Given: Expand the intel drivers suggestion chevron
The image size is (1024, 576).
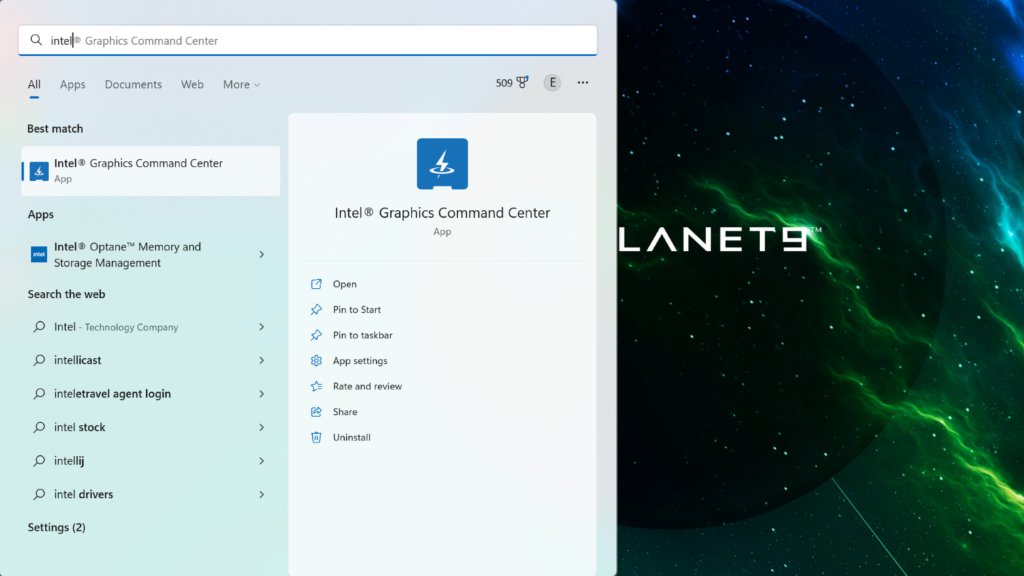Looking at the screenshot, I should [261, 494].
